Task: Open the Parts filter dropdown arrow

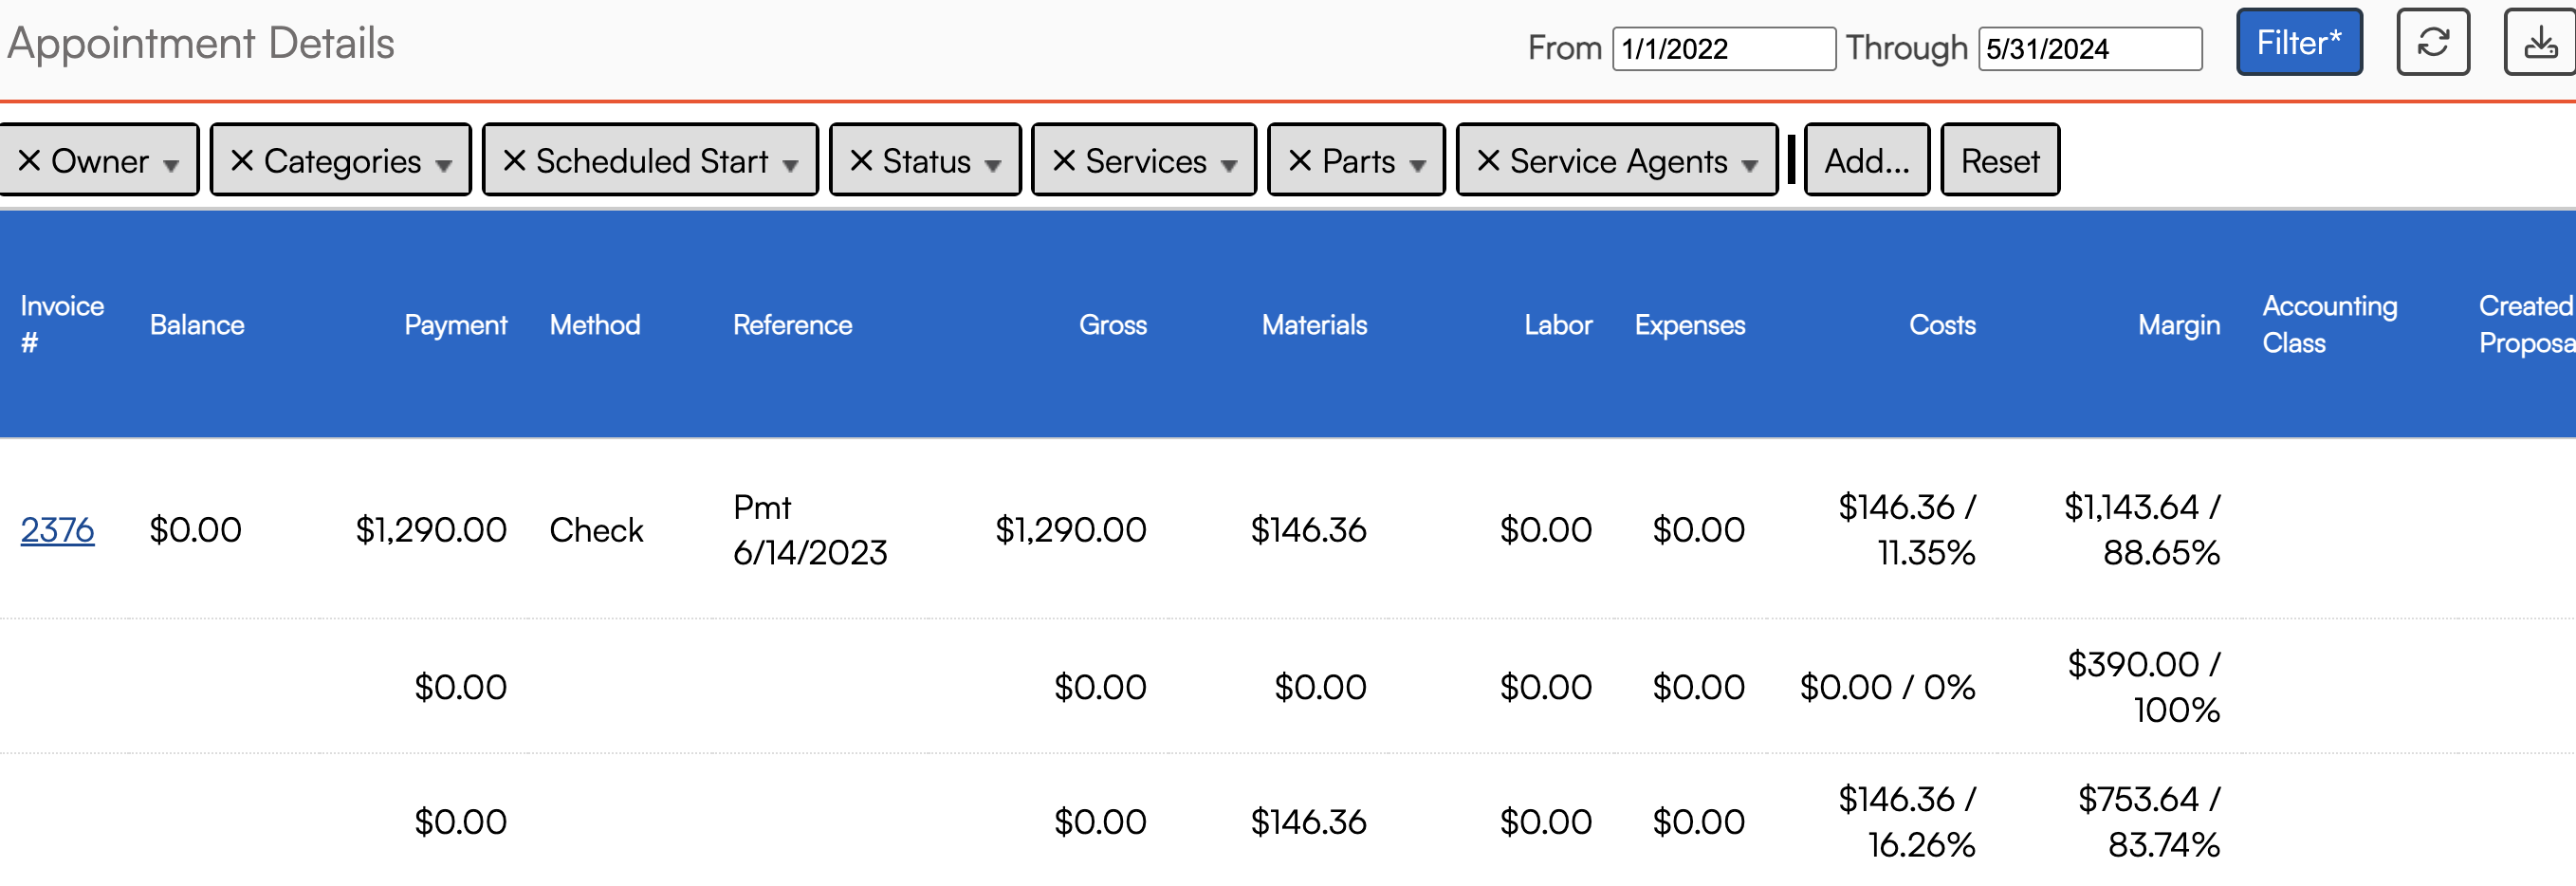Action: pyautogui.click(x=1417, y=165)
